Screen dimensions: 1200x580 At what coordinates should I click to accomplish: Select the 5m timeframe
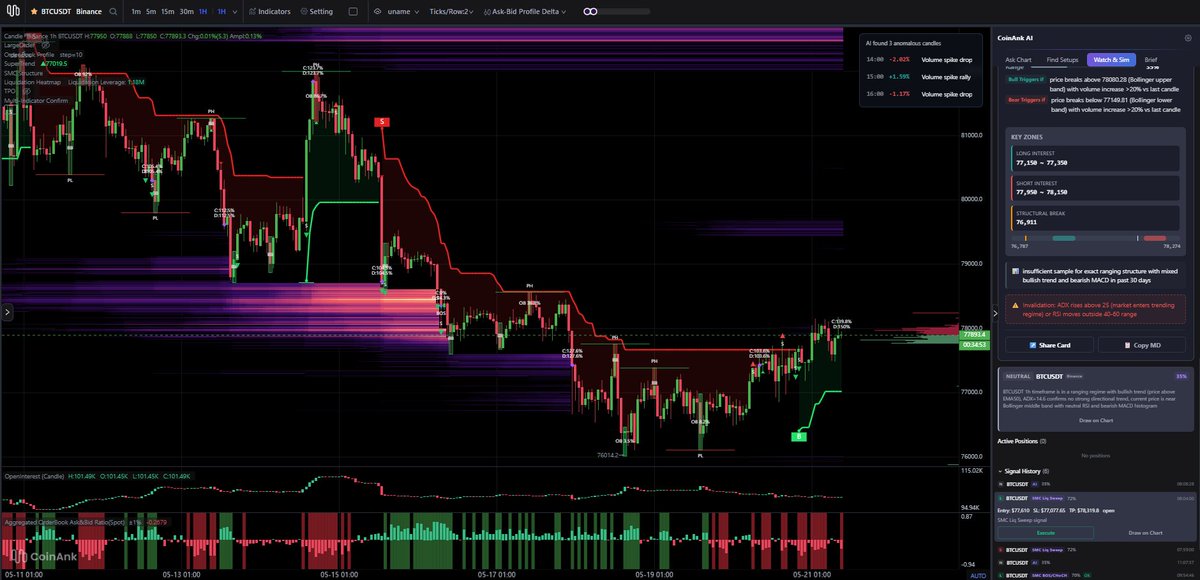pyautogui.click(x=151, y=11)
